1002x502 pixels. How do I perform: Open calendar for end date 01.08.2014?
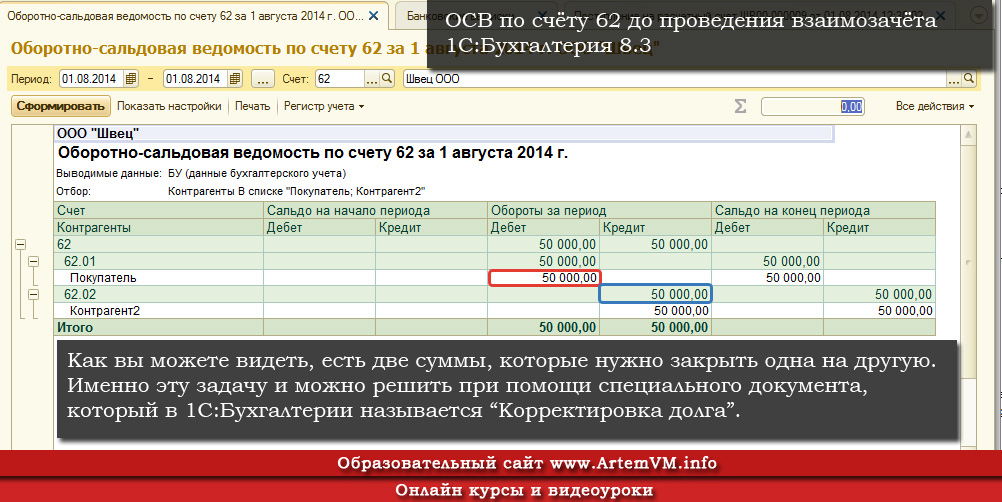click(x=235, y=79)
